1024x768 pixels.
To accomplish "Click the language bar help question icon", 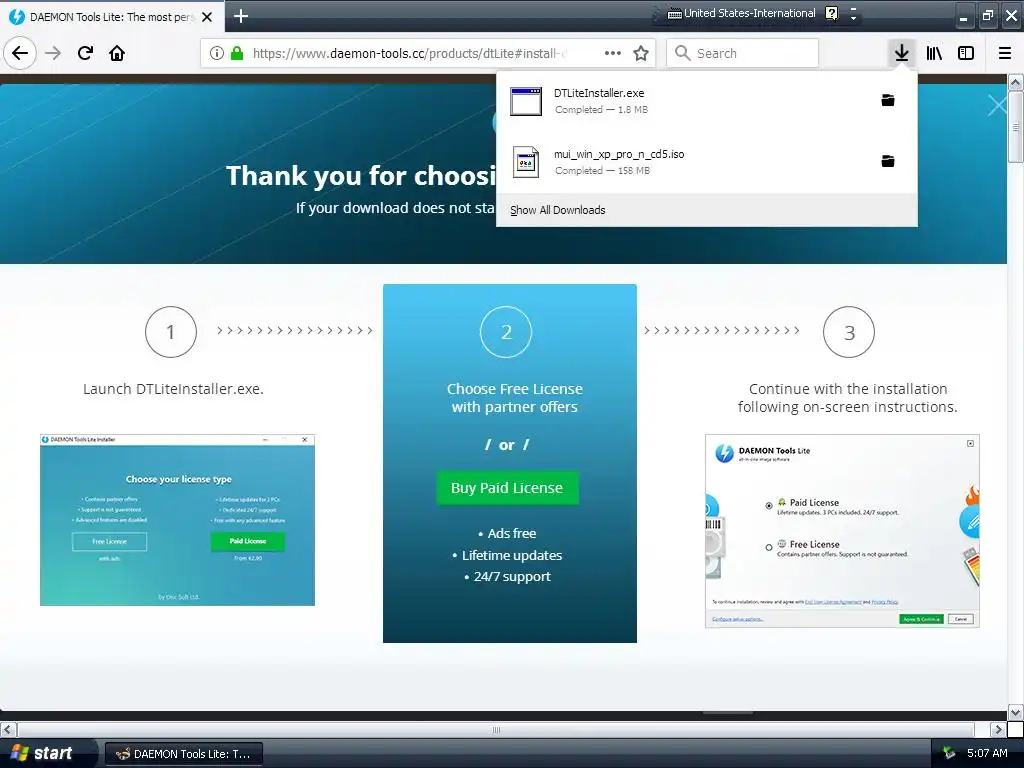I will (831, 13).
